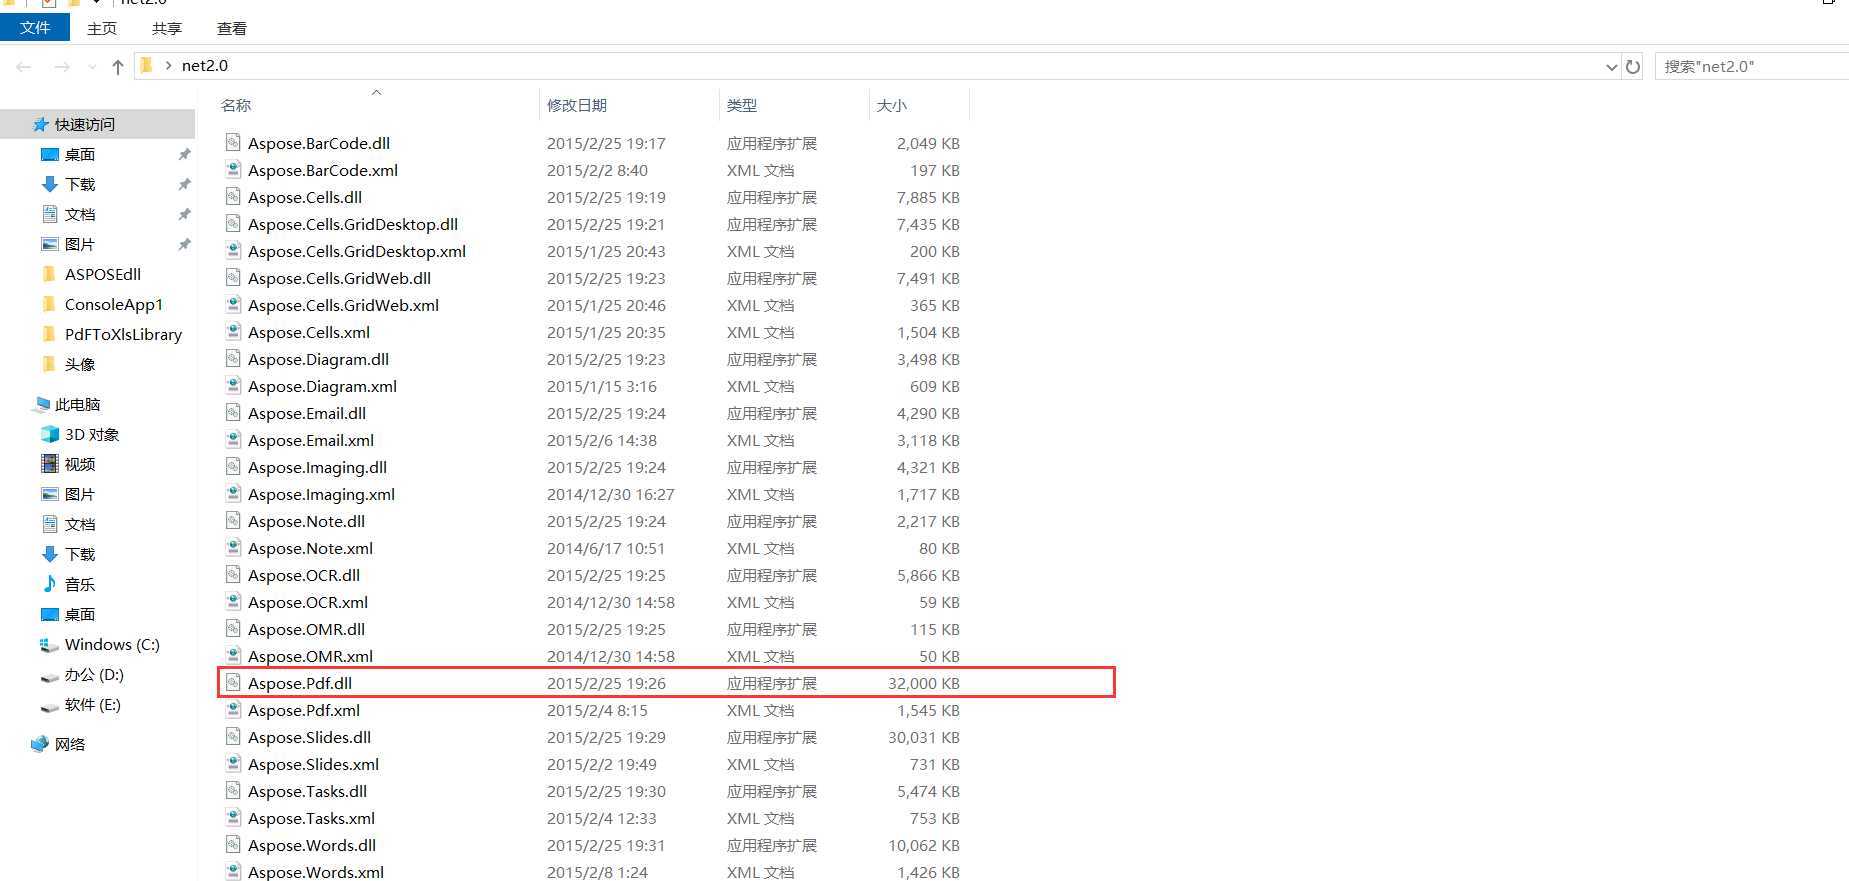Screen dimensions: 1849x881
Task: Select the Aspose.Pdf.dll file icon
Action: (x=233, y=682)
